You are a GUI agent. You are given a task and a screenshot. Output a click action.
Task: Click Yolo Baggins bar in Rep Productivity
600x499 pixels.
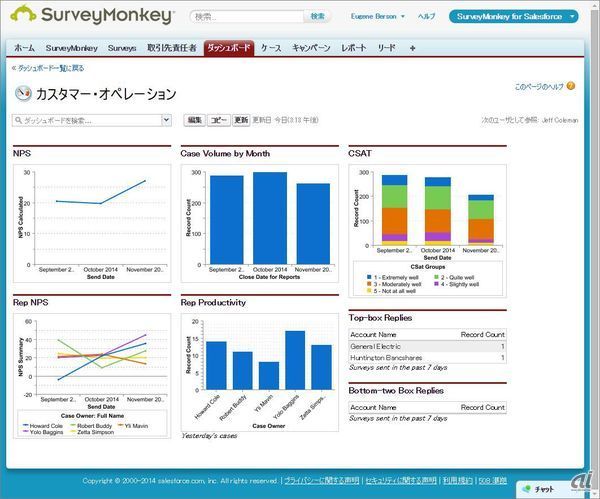click(295, 360)
